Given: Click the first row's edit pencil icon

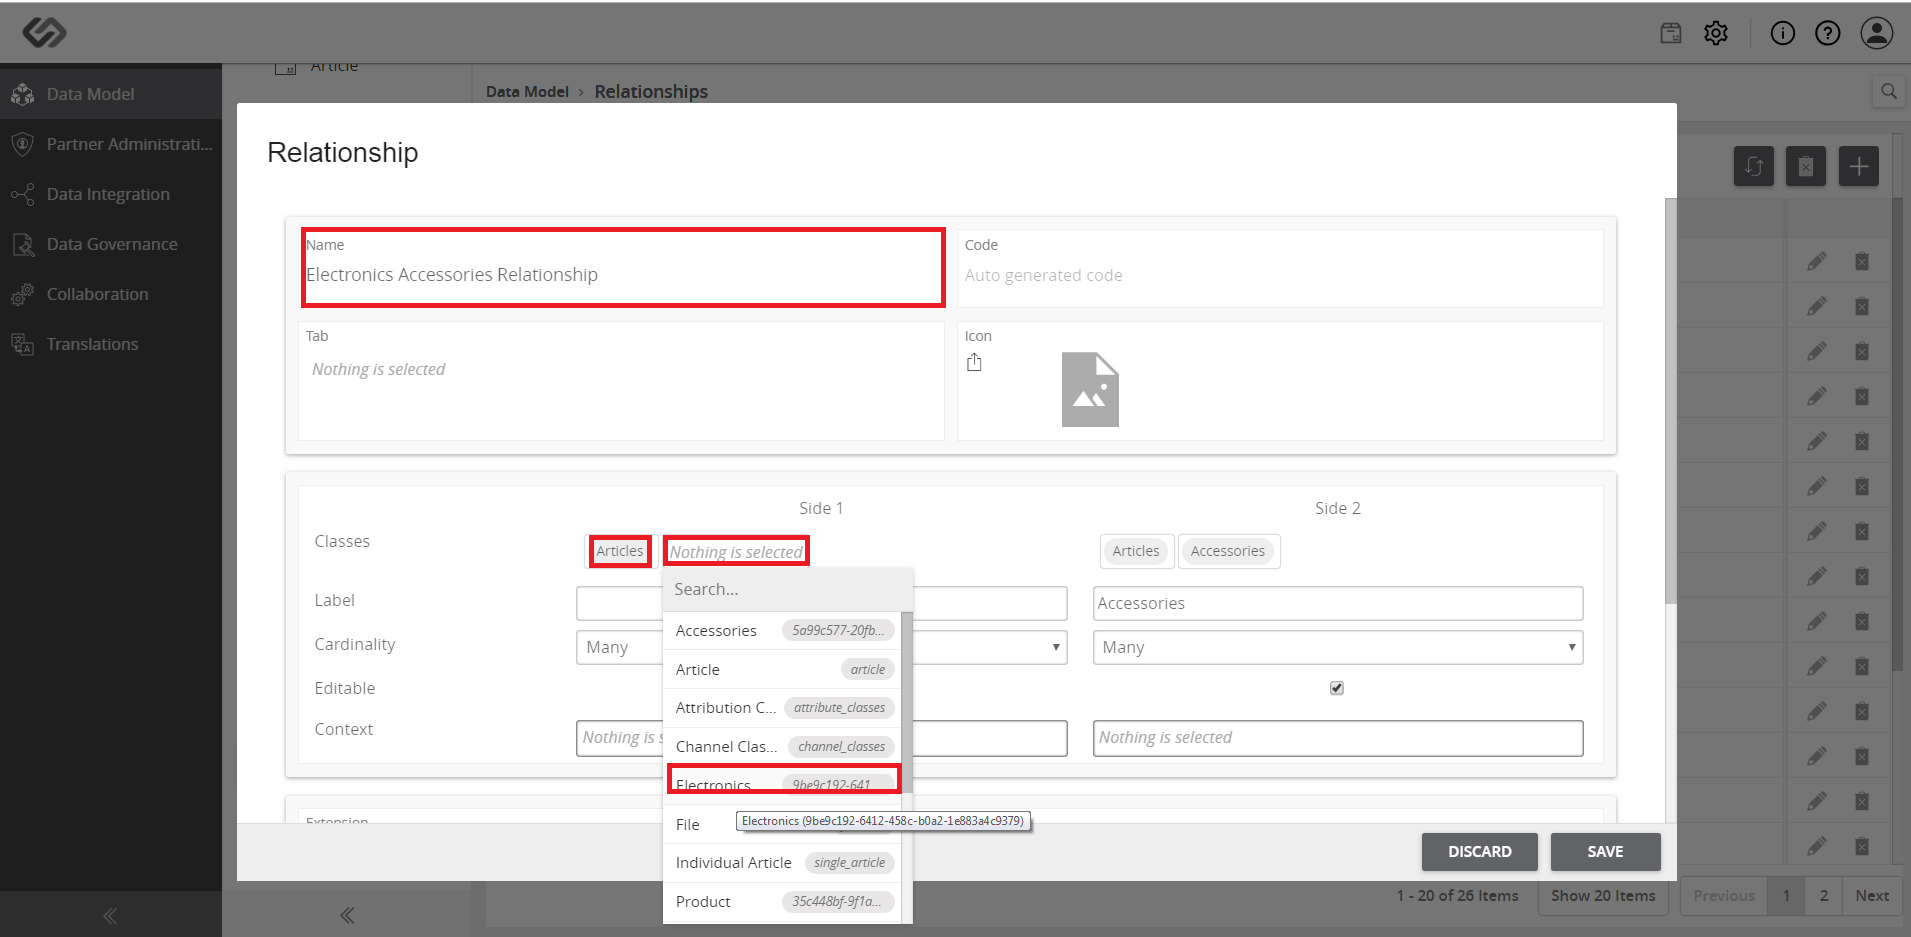Looking at the screenshot, I should [1817, 261].
